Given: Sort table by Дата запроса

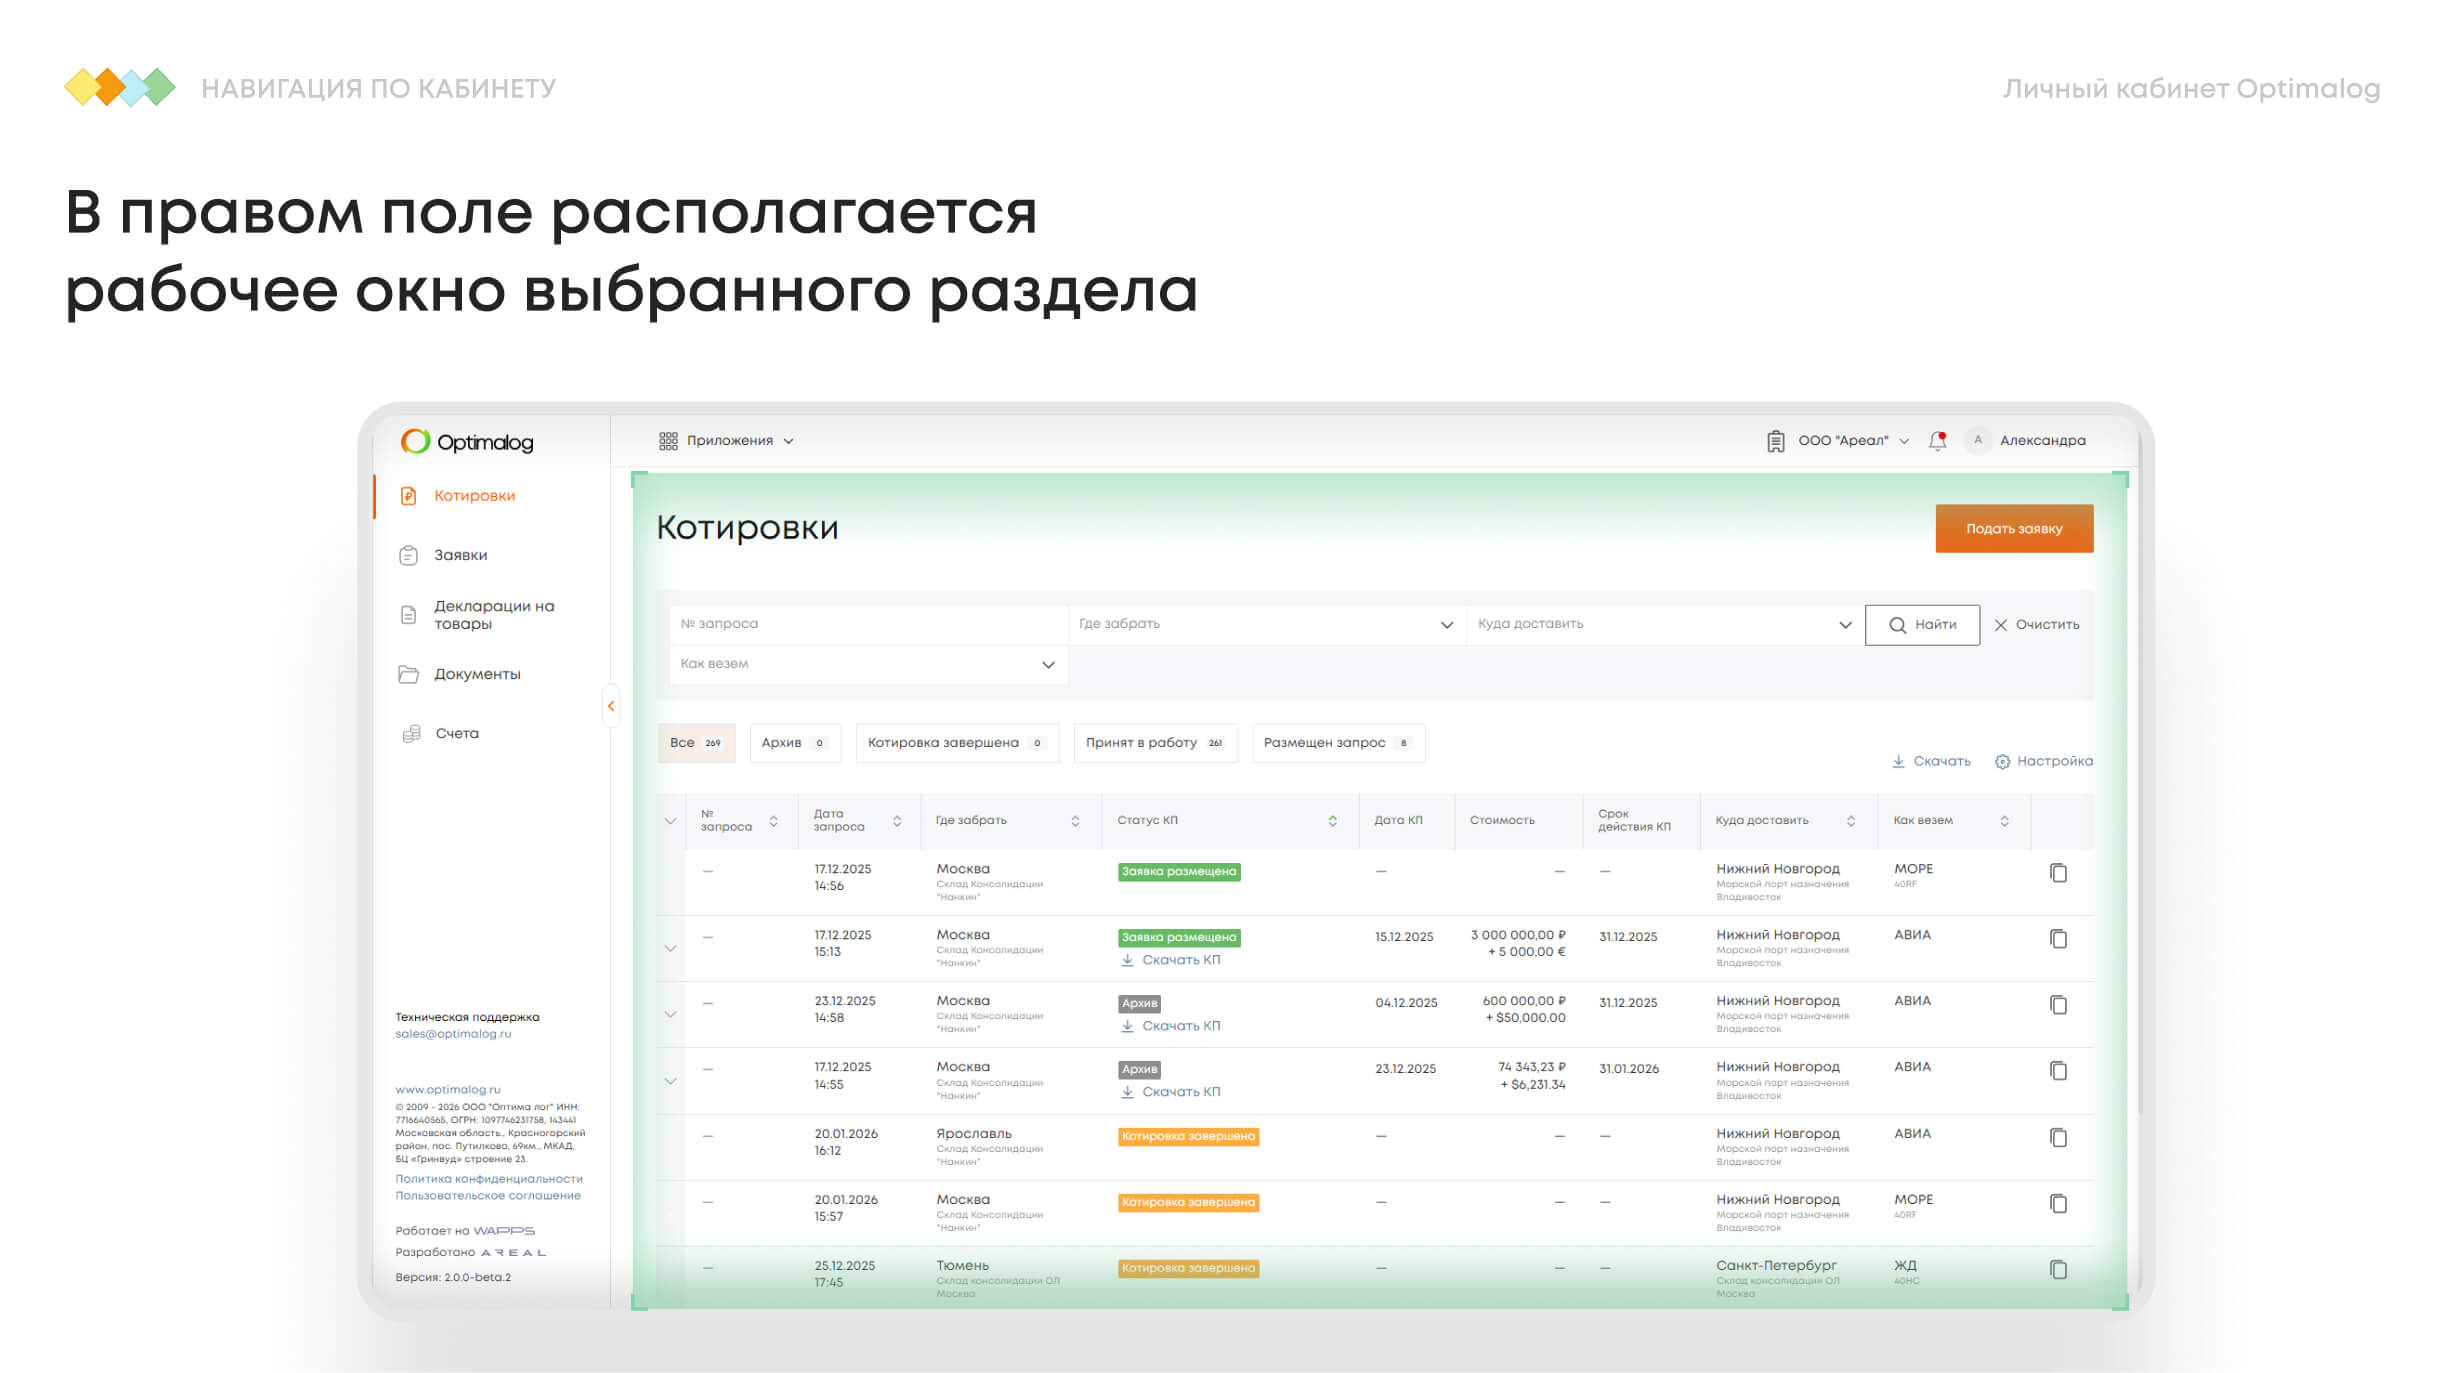Looking at the screenshot, I should 896,821.
